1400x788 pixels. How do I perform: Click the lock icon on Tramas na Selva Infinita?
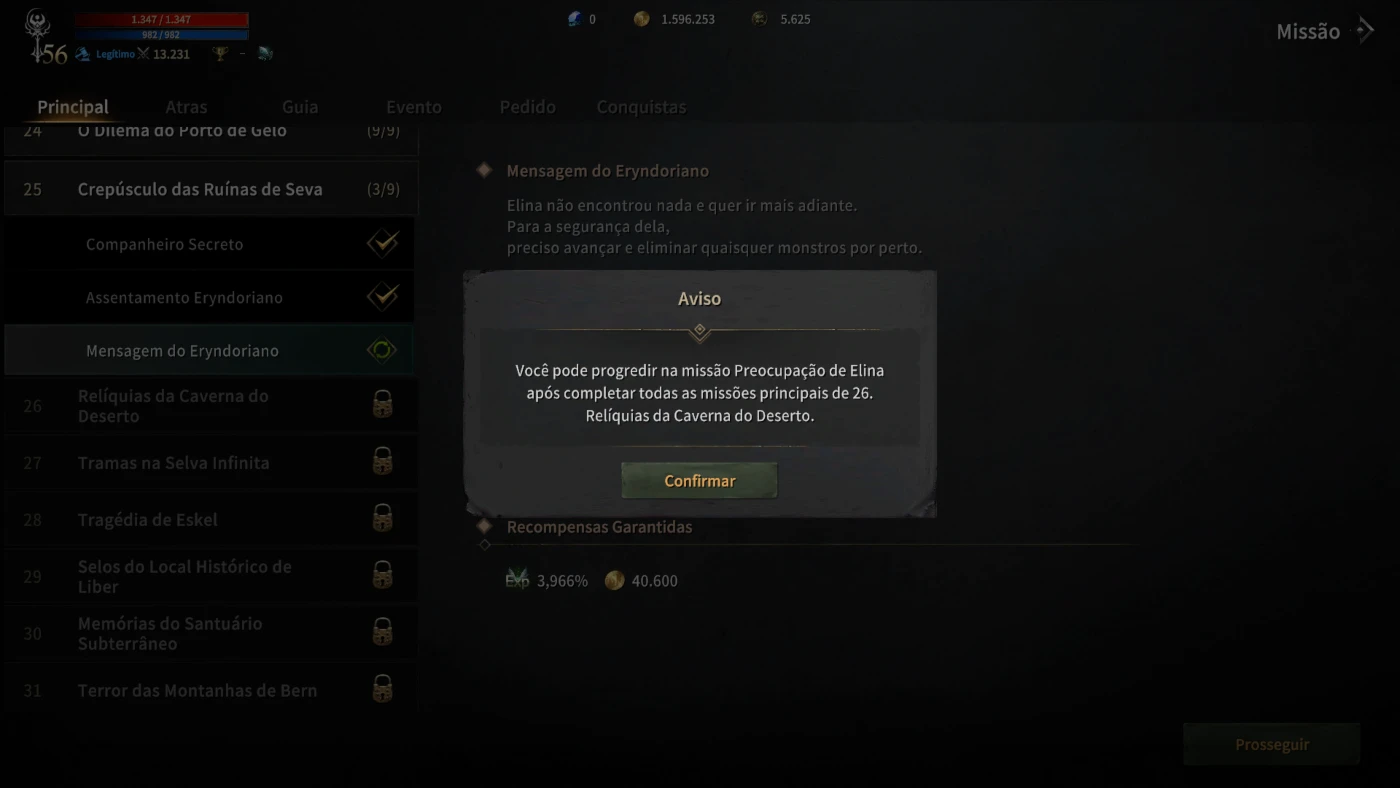coord(382,461)
